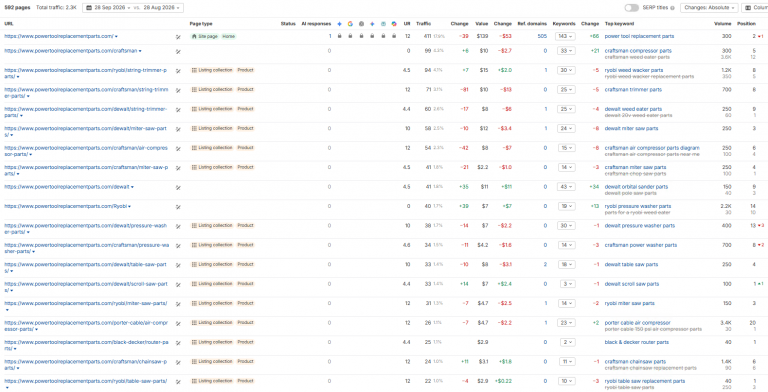Open the caret menu next to homepage URL
The image size is (768, 392).
pos(116,36)
